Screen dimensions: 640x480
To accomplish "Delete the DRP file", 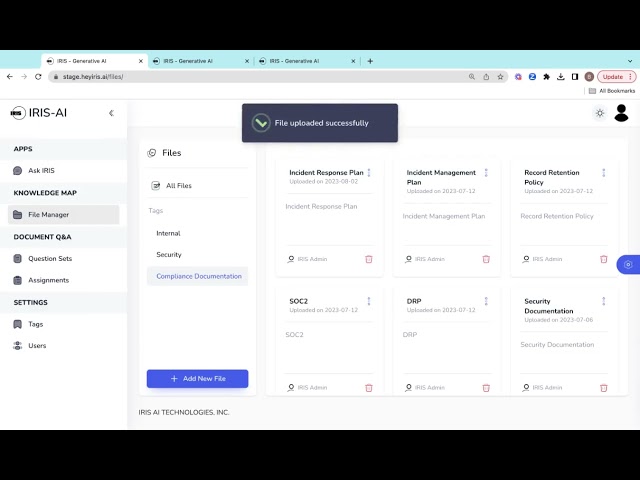I will point(486,388).
